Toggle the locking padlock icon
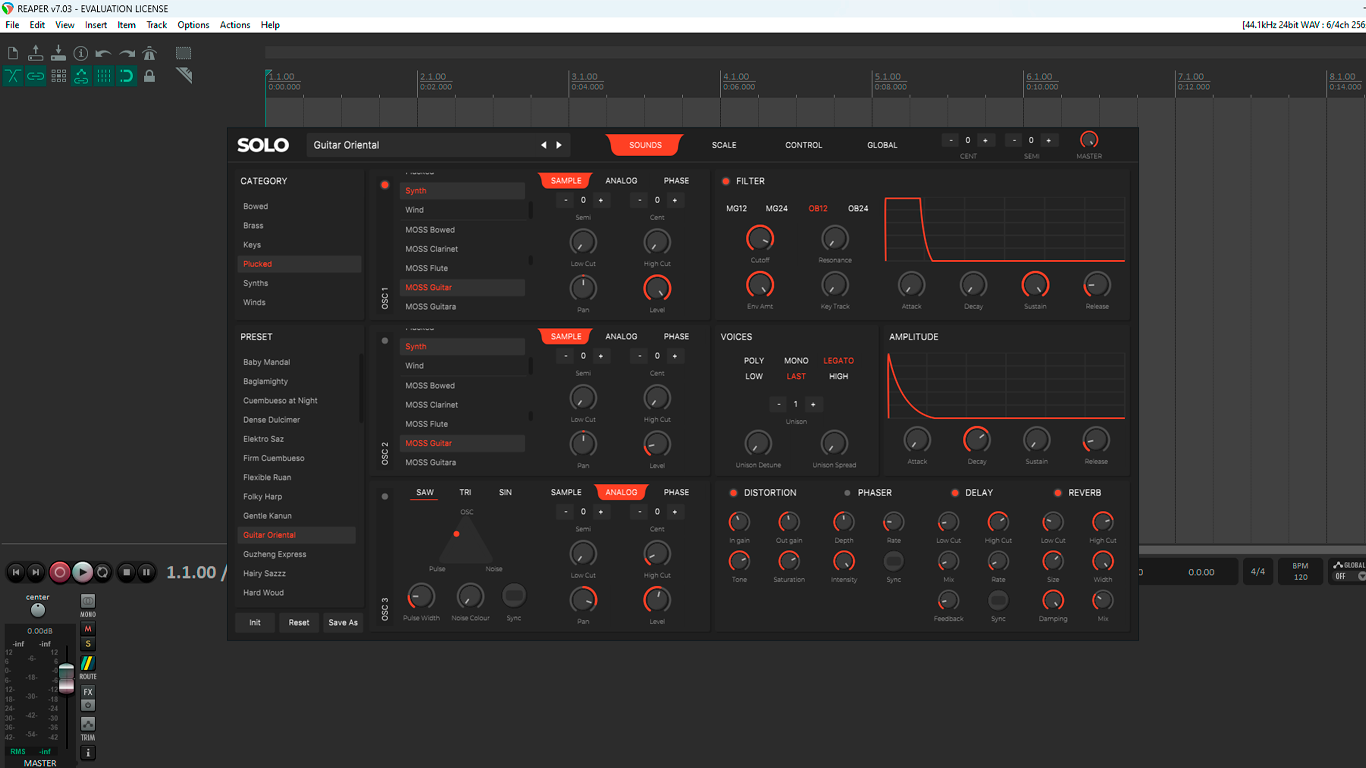Viewport: 1366px width, 768px height. click(x=150, y=76)
